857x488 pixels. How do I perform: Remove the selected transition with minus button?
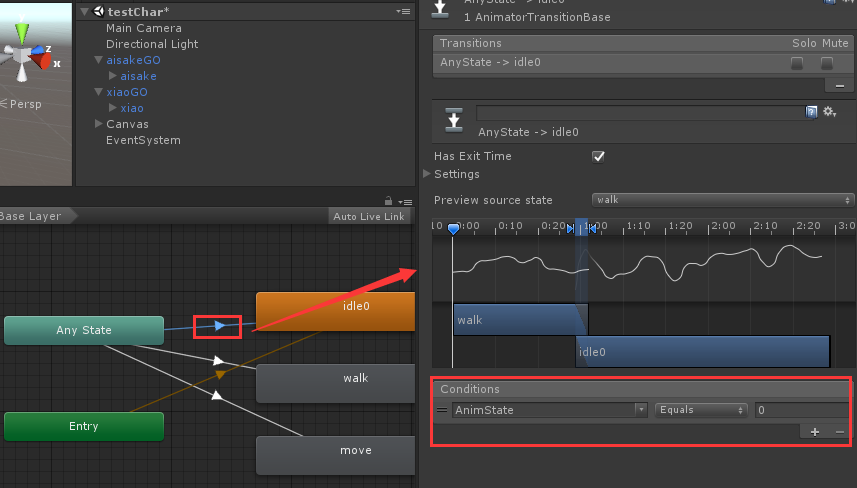pyautogui.click(x=840, y=86)
